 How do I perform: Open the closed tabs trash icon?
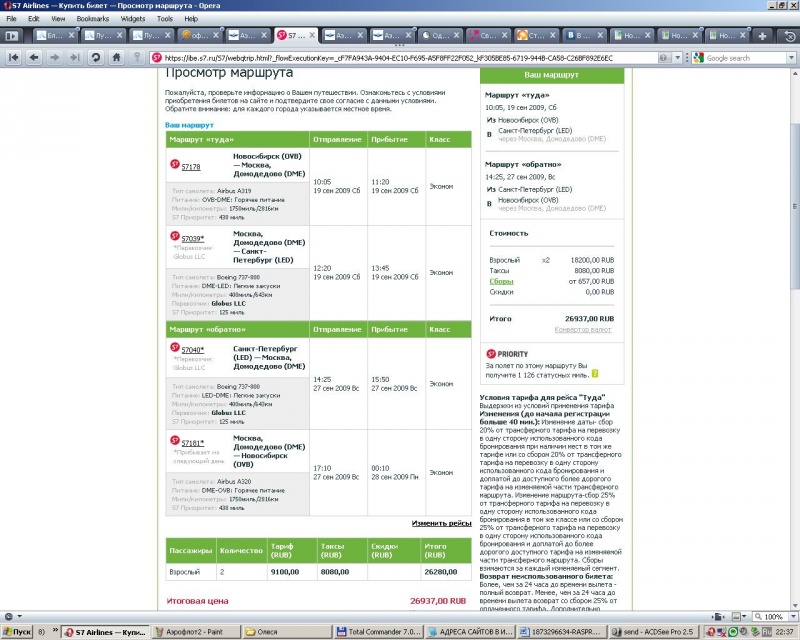click(x=789, y=36)
